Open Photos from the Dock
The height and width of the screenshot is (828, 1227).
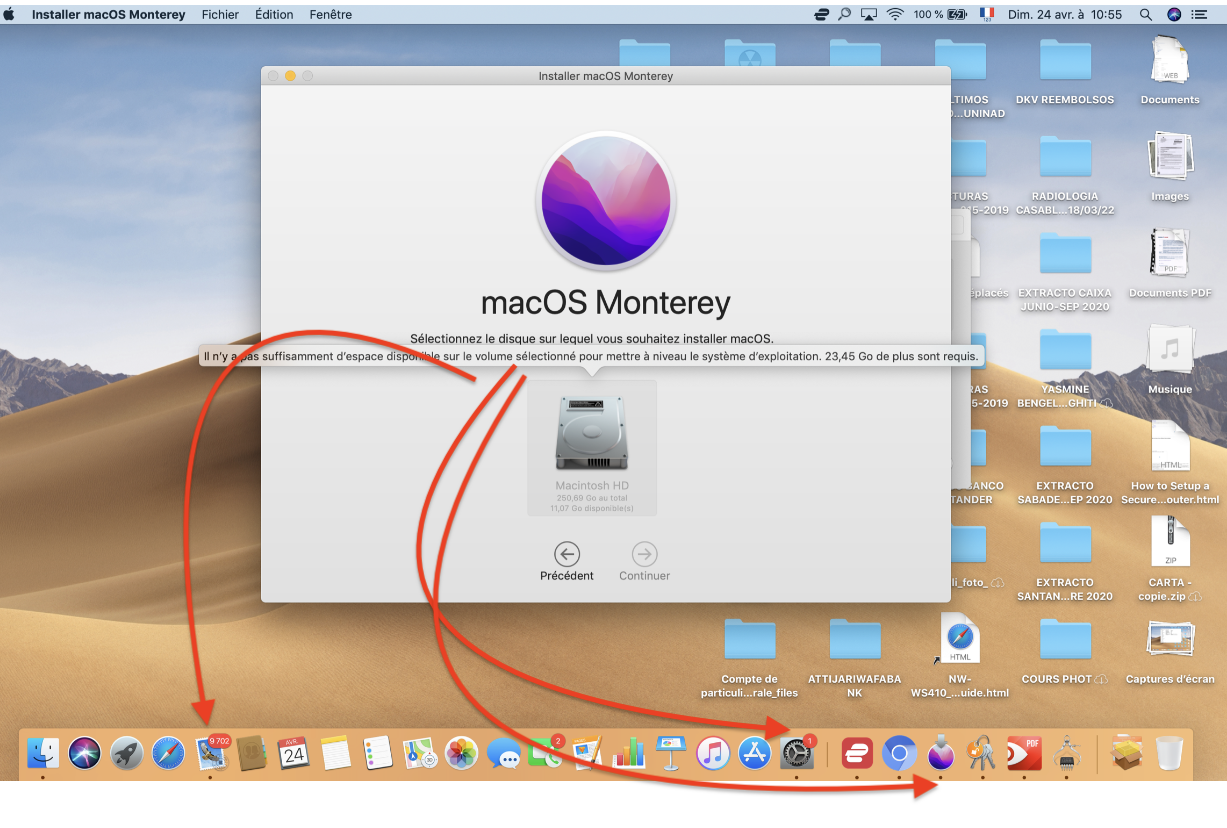(x=461, y=753)
